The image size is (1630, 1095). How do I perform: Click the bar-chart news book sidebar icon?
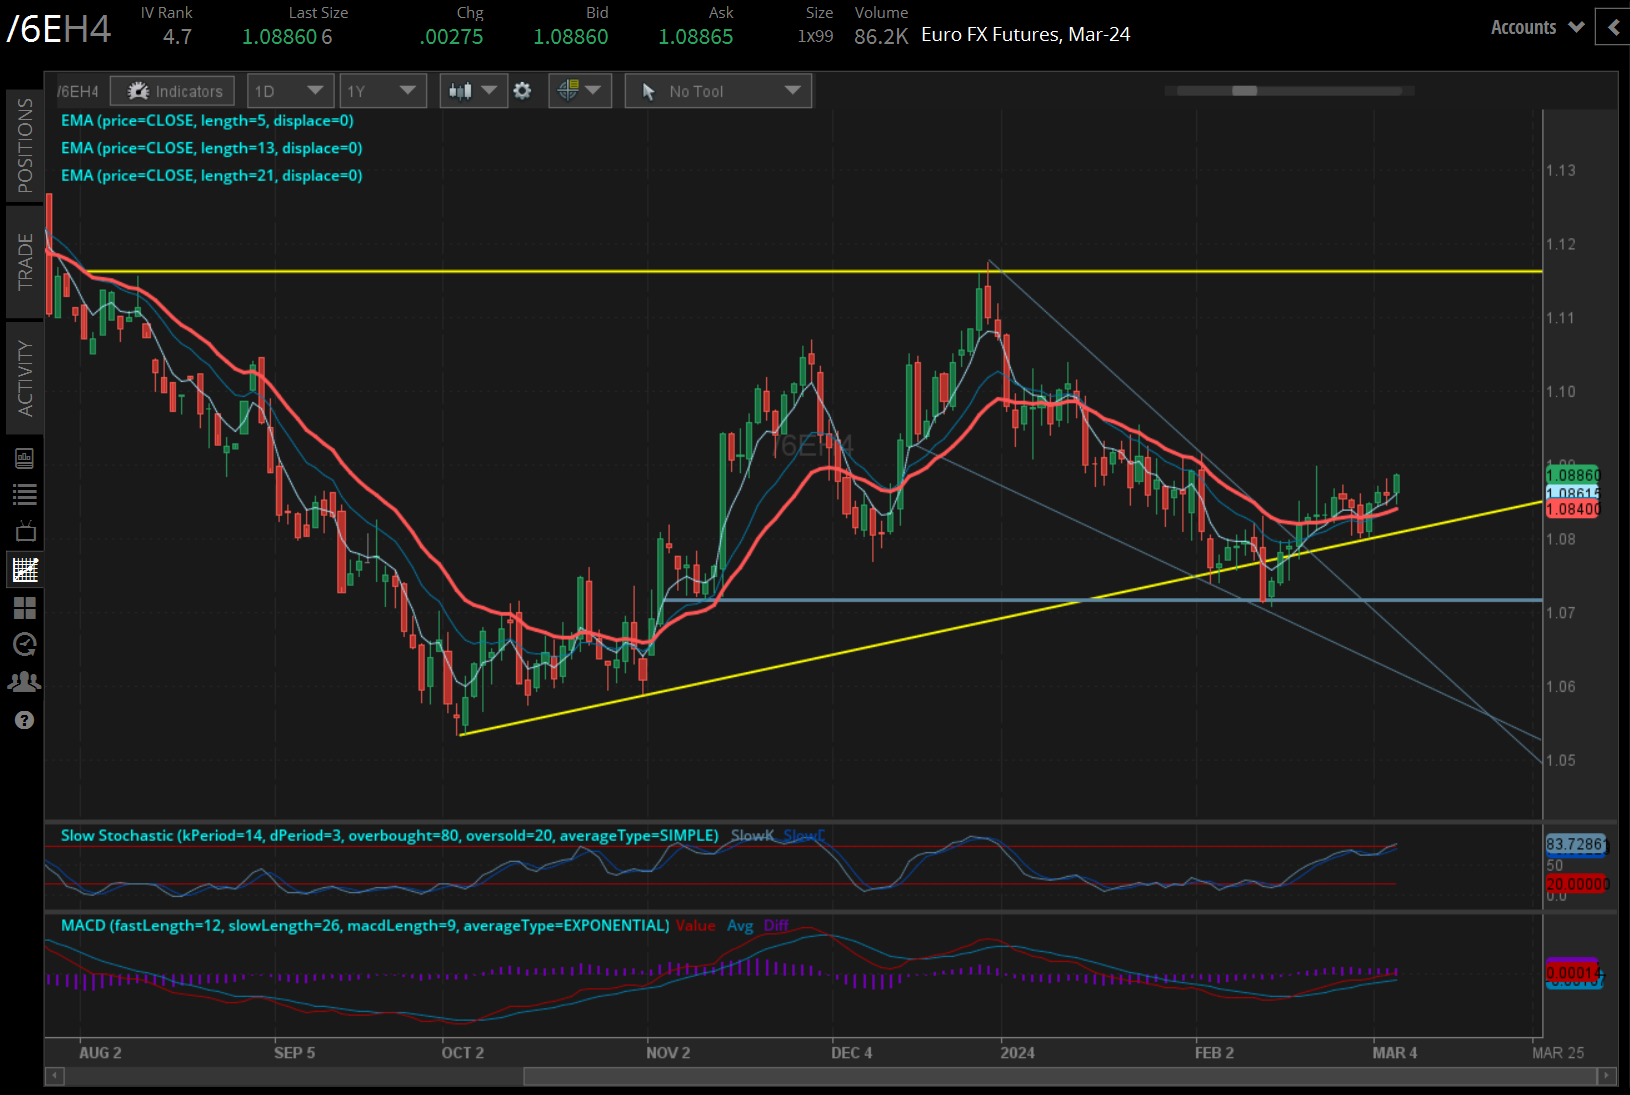(x=25, y=458)
